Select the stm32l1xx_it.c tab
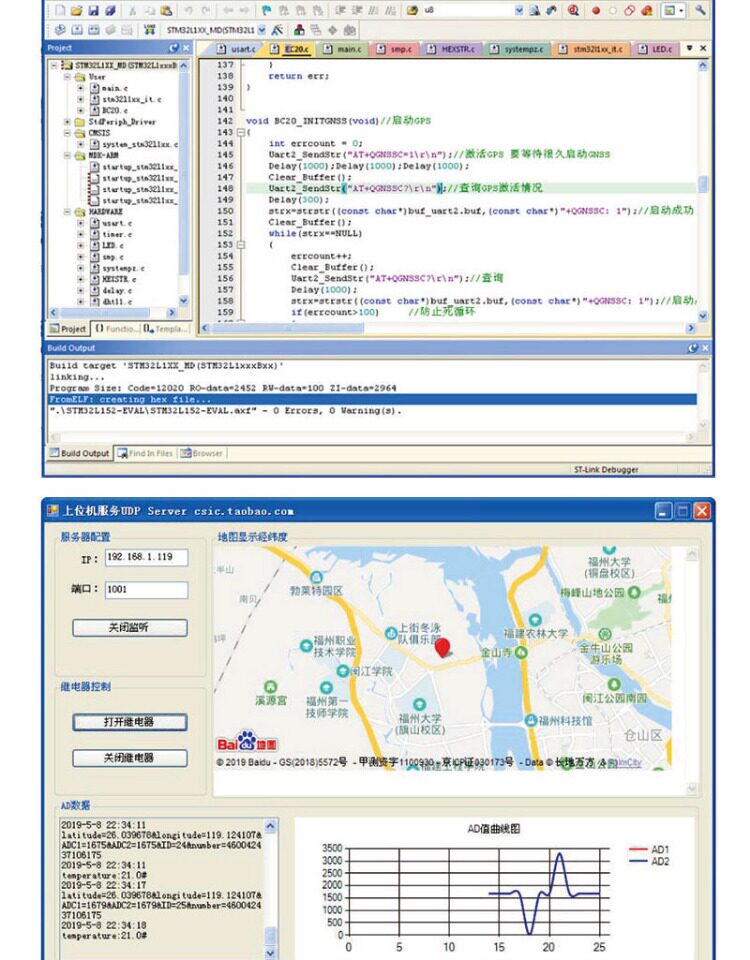The width and height of the screenshot is (750, 960). pos(591,49)
